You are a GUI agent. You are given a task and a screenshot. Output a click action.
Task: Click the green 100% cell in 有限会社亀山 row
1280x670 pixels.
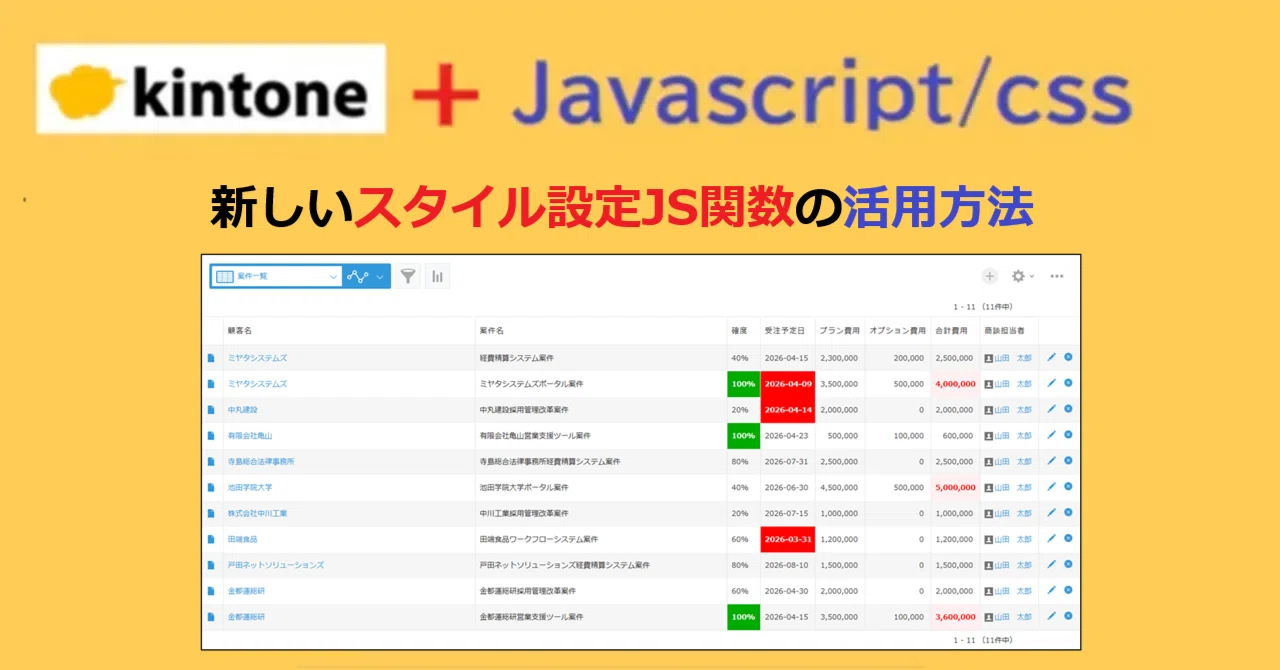coord(743,436)
